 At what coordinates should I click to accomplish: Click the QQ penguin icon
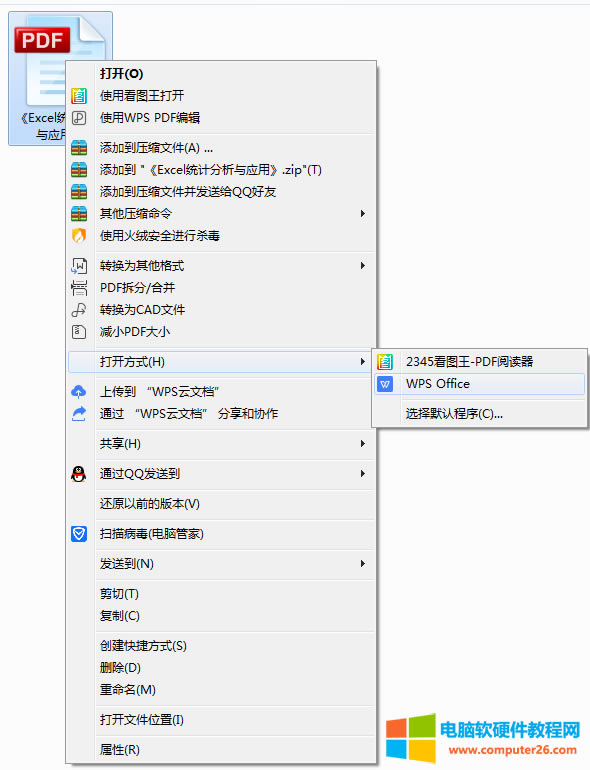(79, 474)
